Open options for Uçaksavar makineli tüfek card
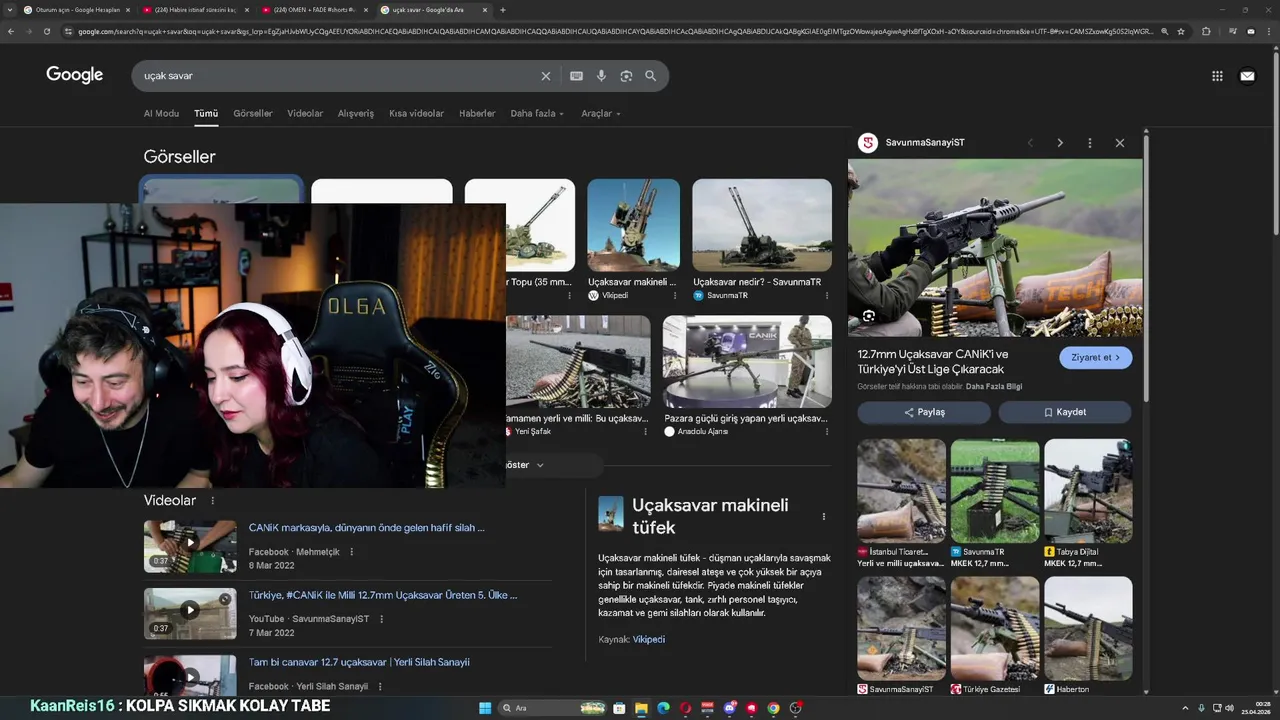Viewport: 1280px width, 720px height. click(x=824, y=516)
